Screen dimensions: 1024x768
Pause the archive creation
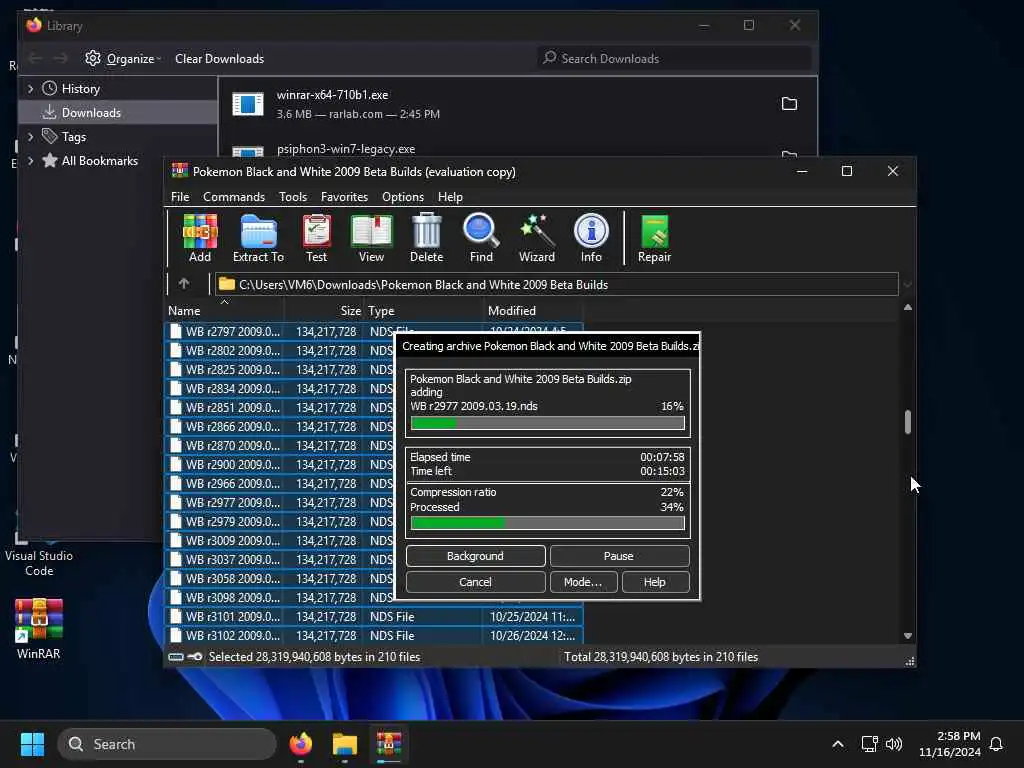619,556
